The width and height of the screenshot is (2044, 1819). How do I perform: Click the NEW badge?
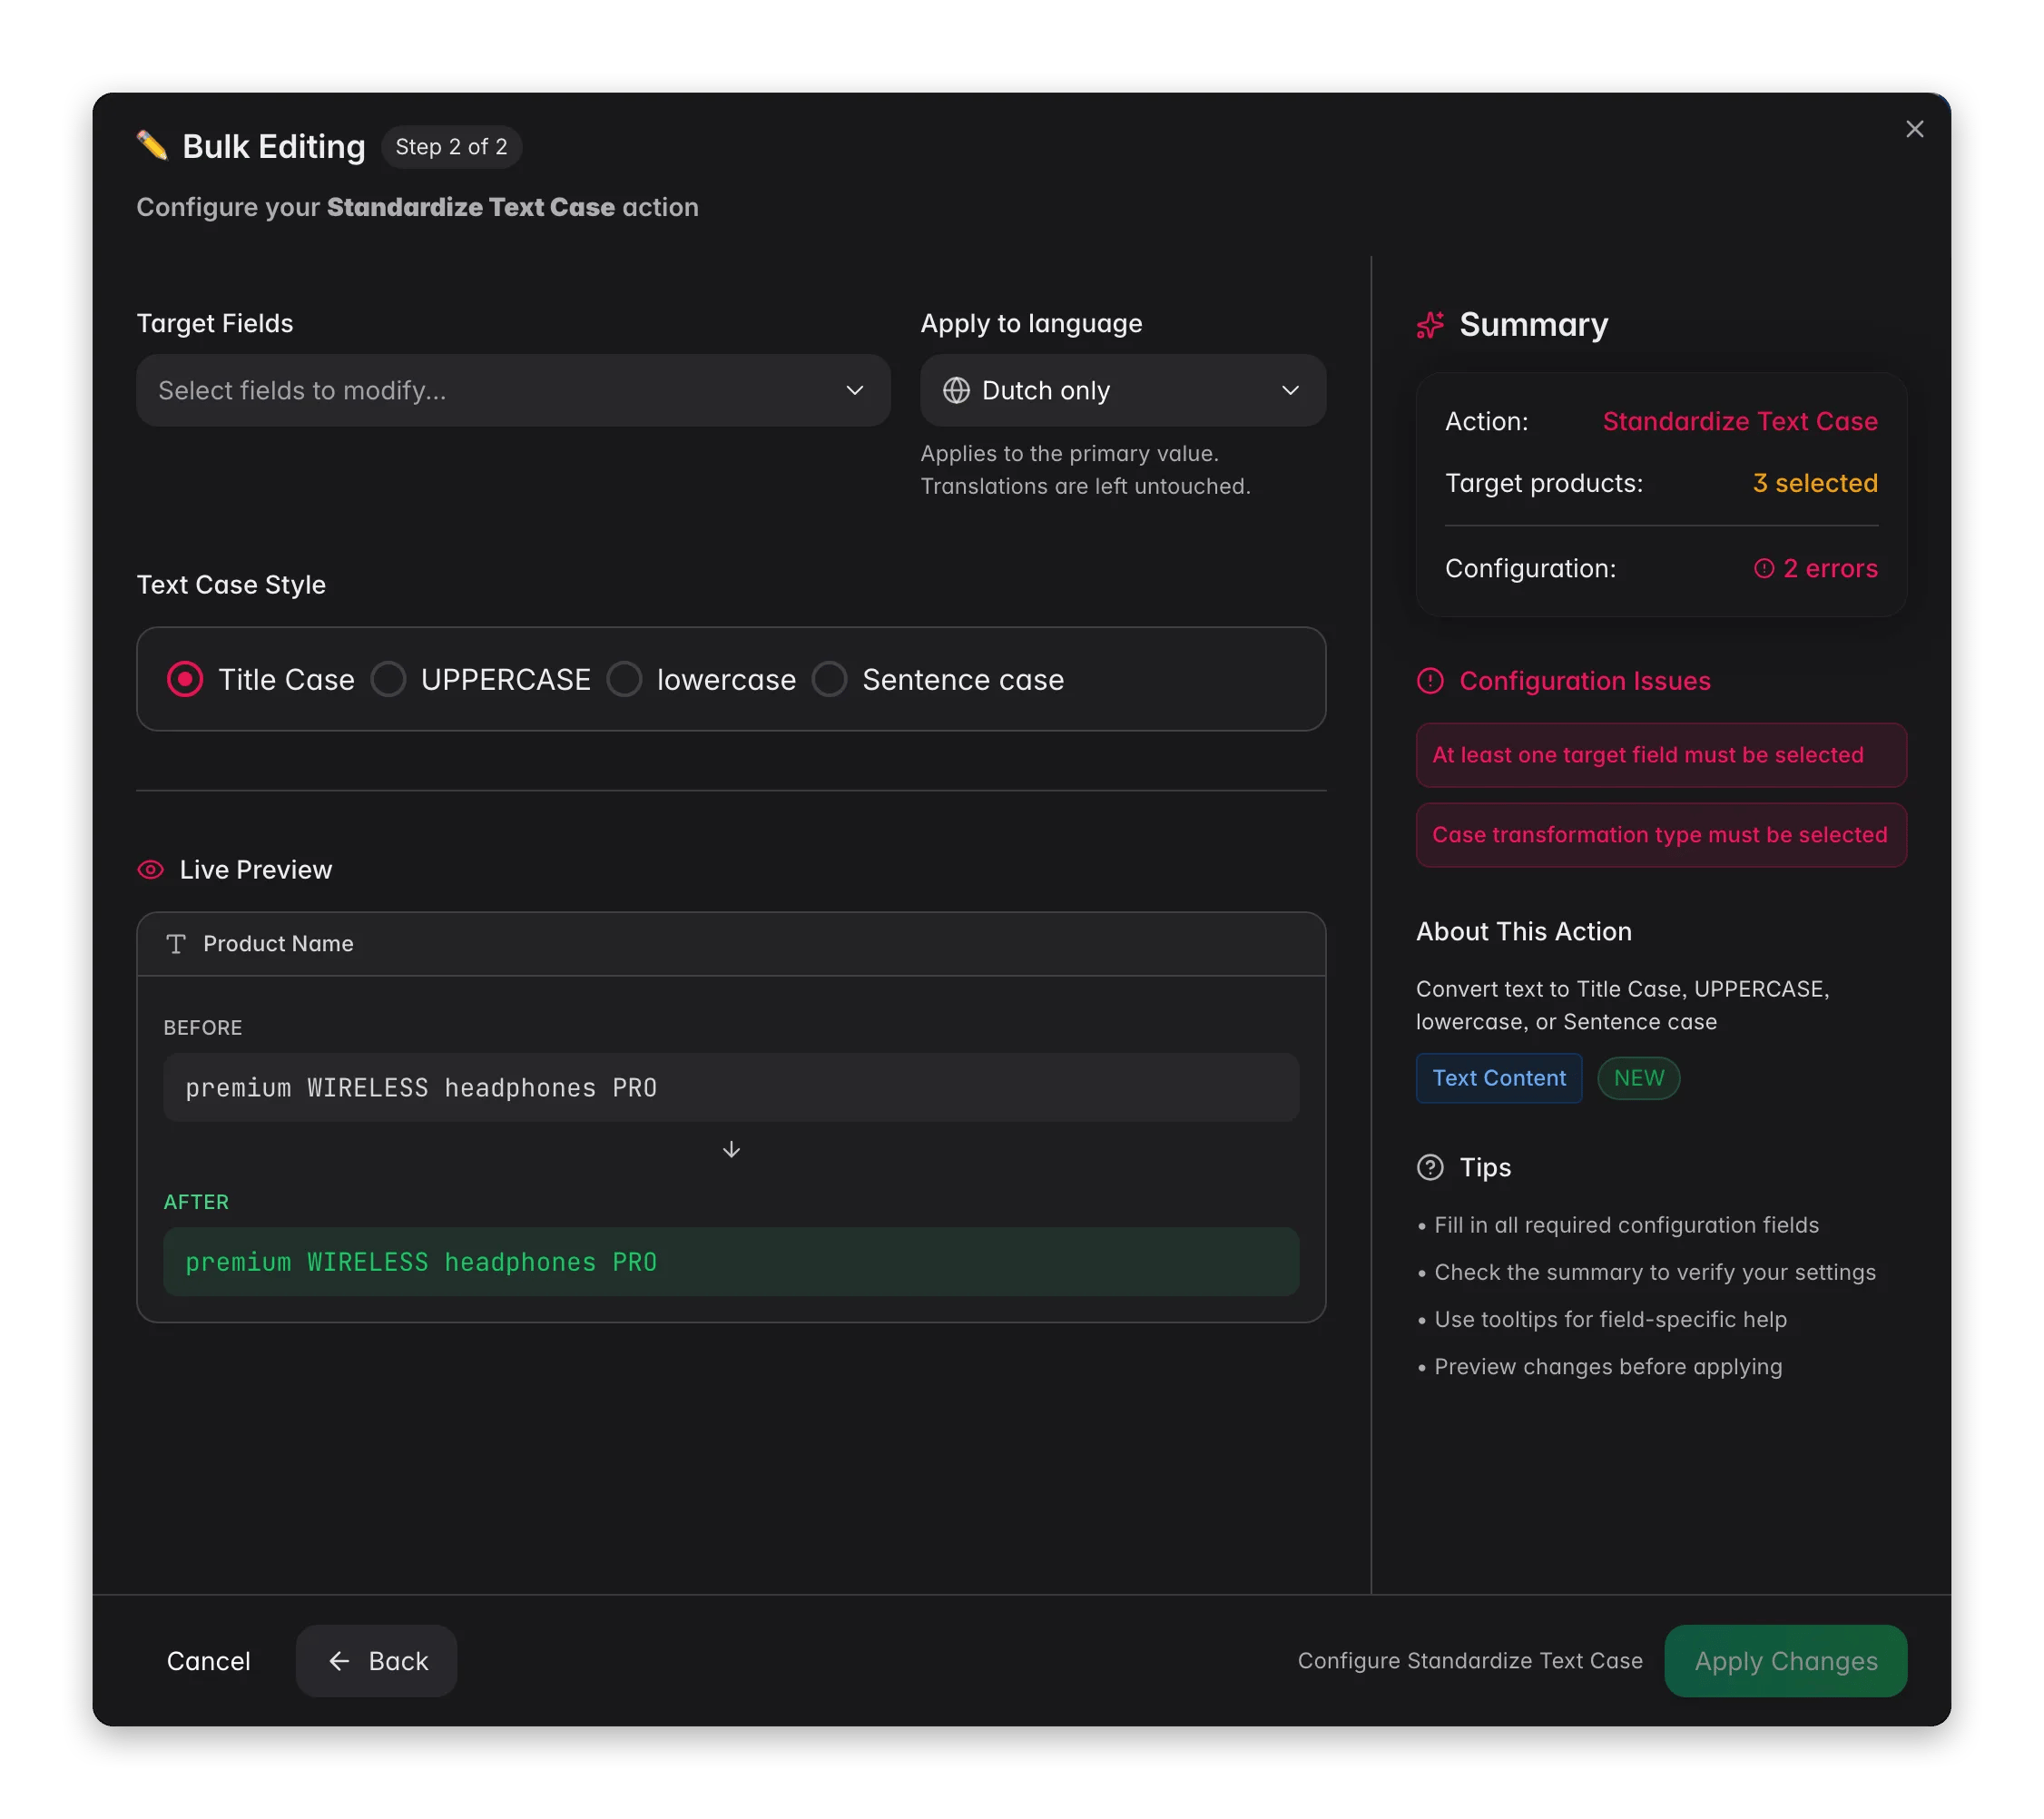1638,1078
